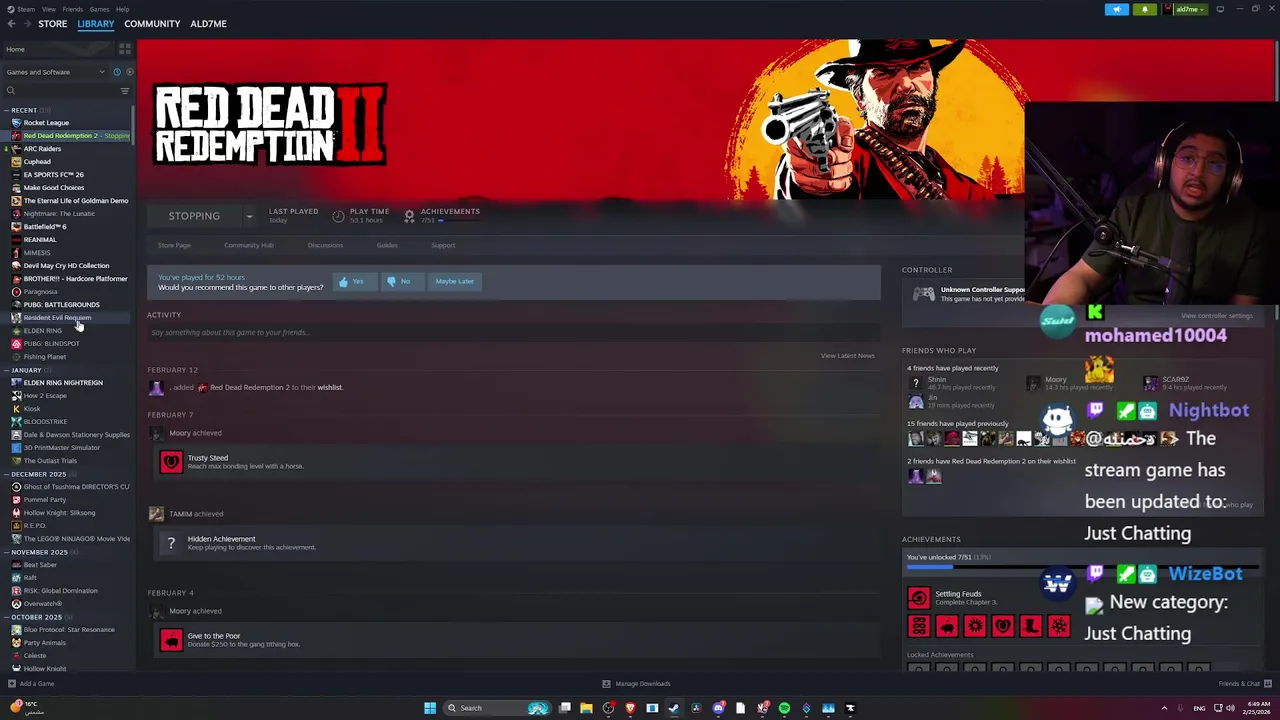Collapse the RECENT games category

coord(7,110)
